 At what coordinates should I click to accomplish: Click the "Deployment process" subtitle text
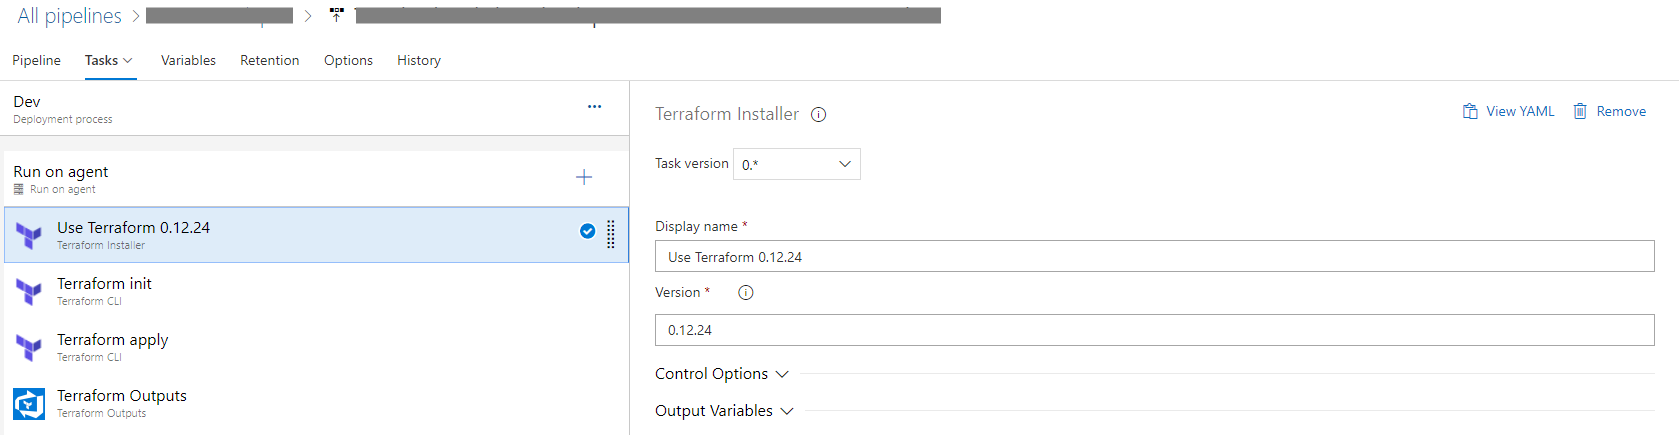63,119
